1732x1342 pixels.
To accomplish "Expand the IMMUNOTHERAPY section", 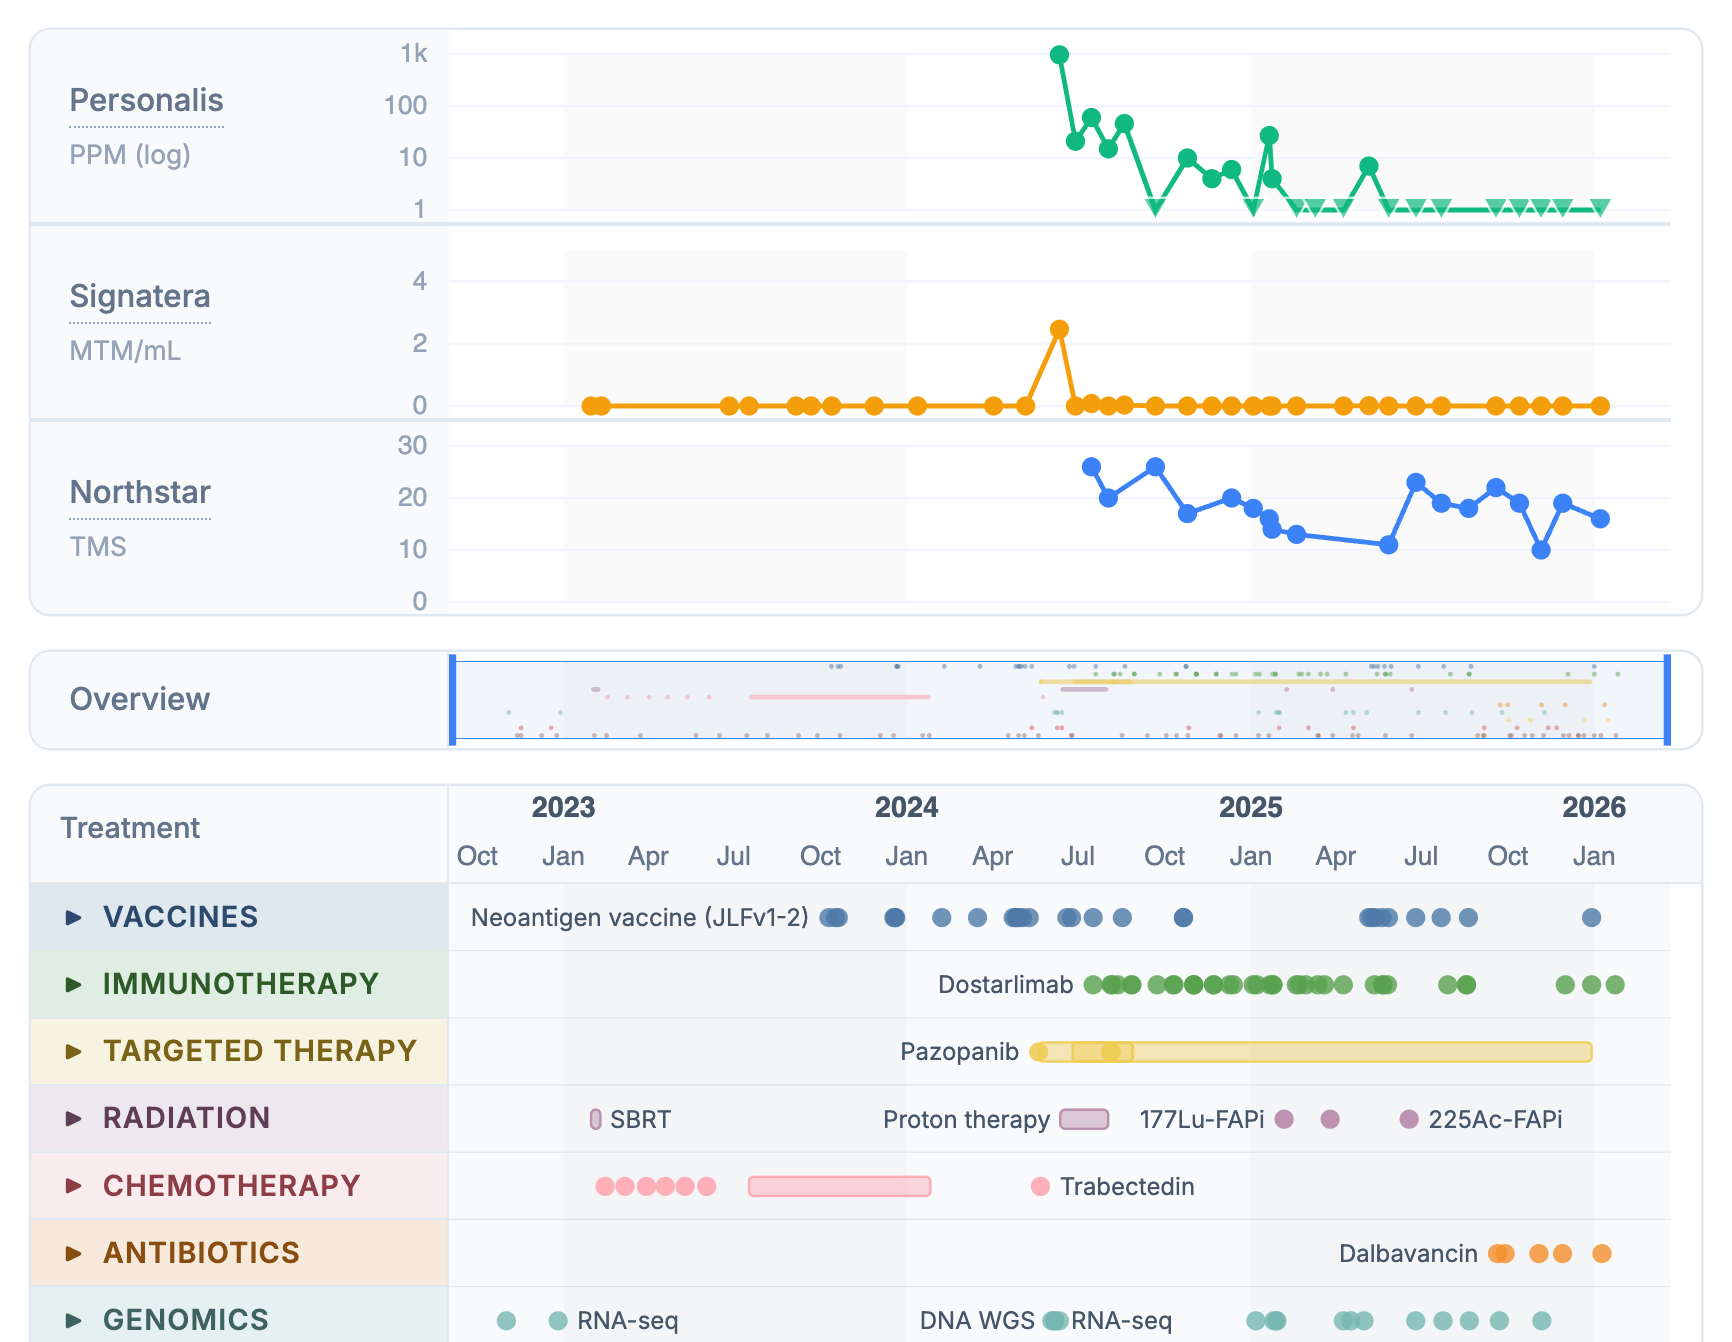I will [x=71, y=984].
